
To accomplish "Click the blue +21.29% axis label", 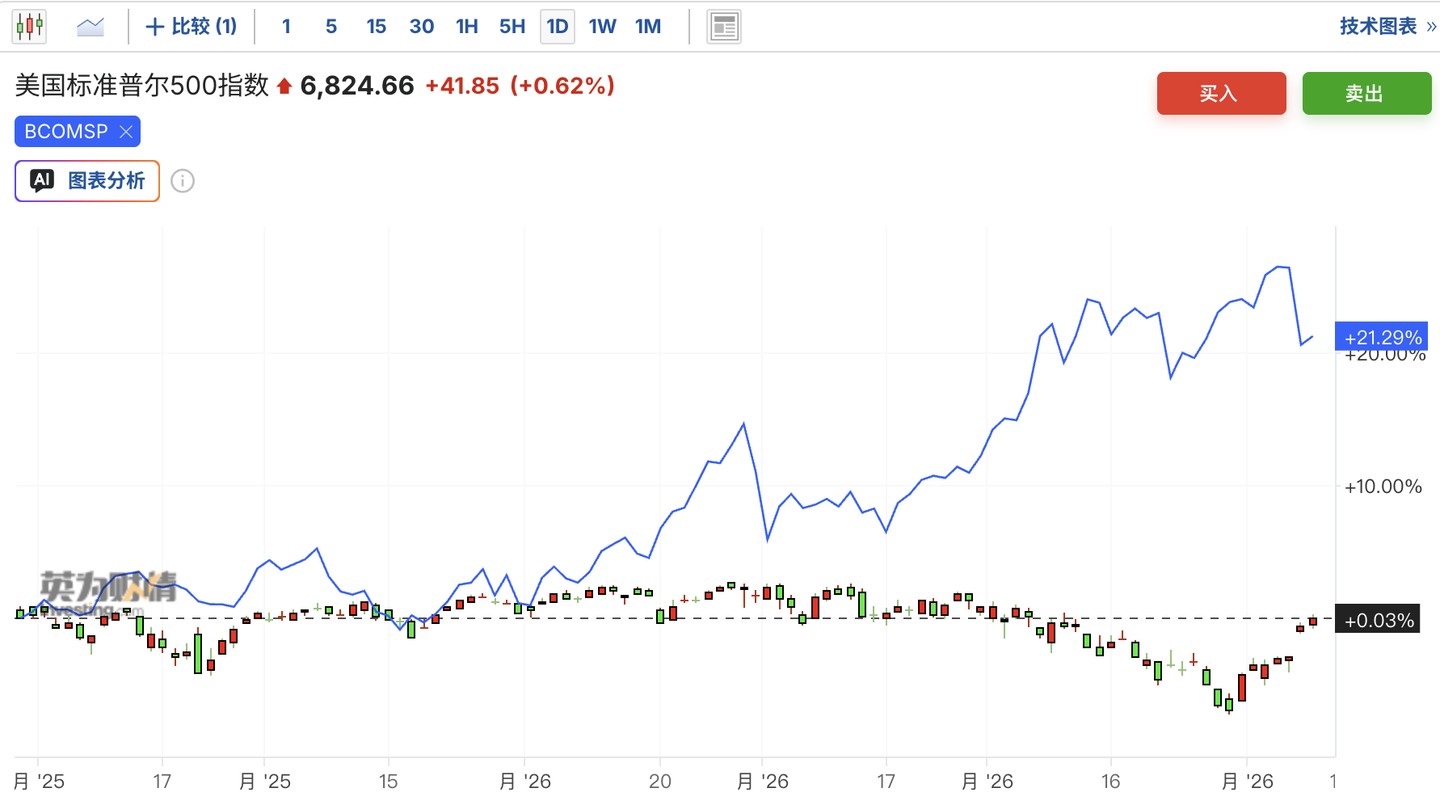I will (x=1381, y=337).
